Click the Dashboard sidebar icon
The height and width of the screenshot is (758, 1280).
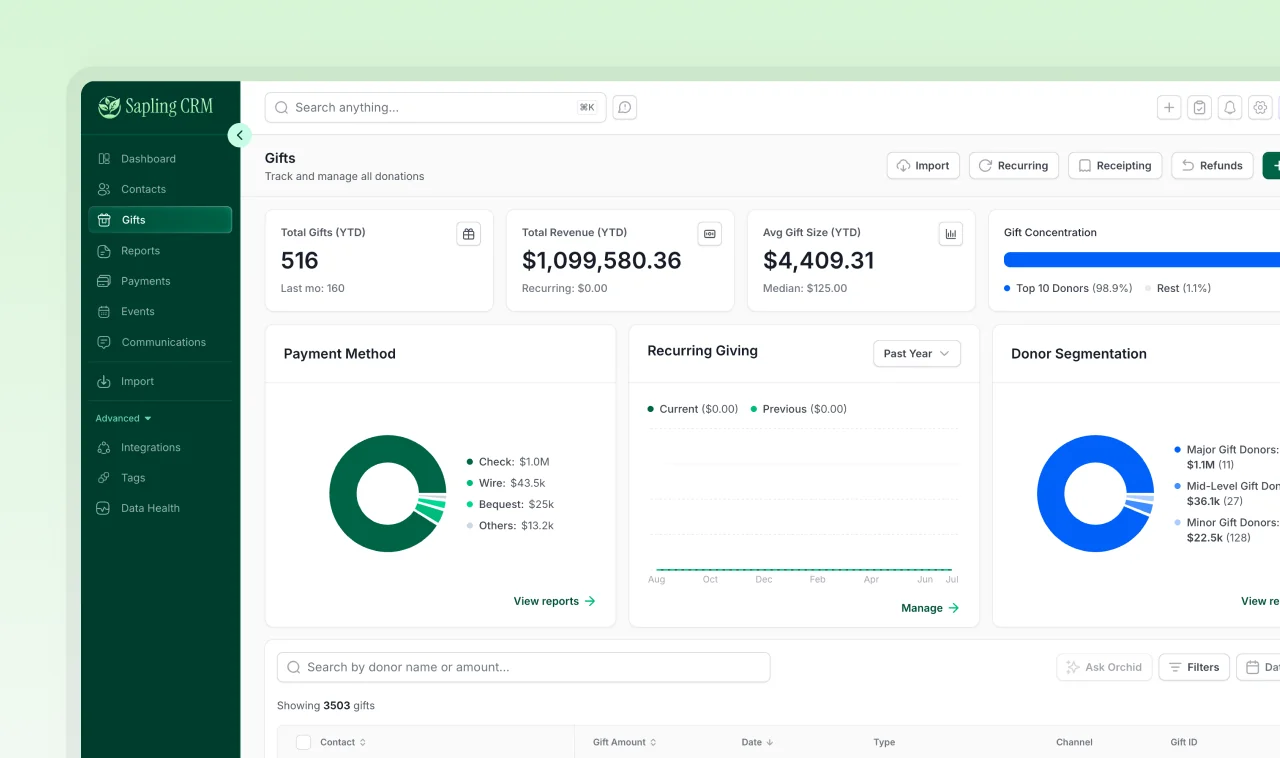coord(104,159)
